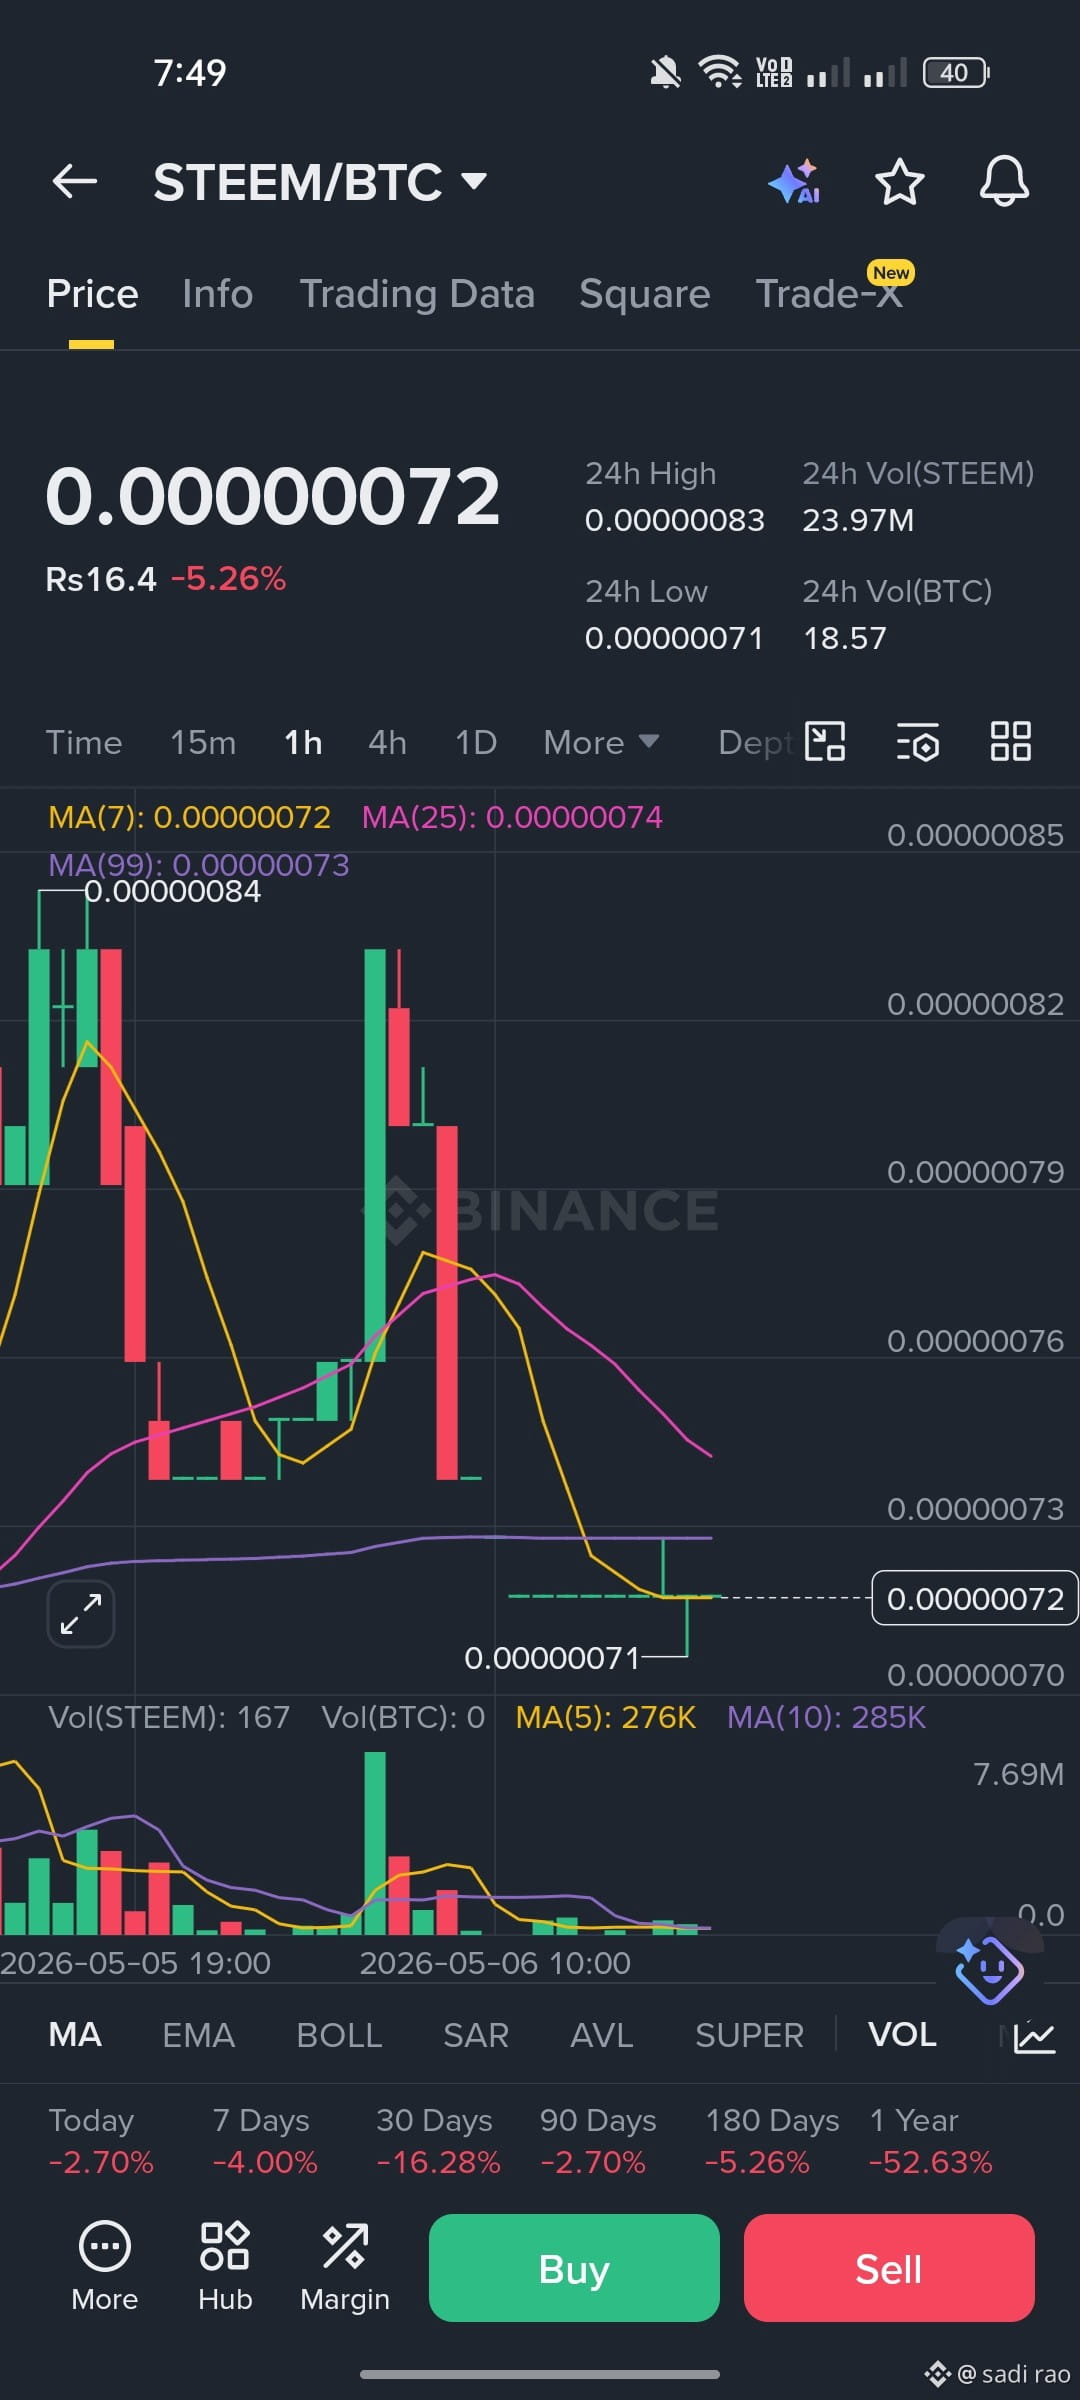Tap the 0.00000084 high marker label
This screenshot has width=1080, height=2400.
(172, 891)
